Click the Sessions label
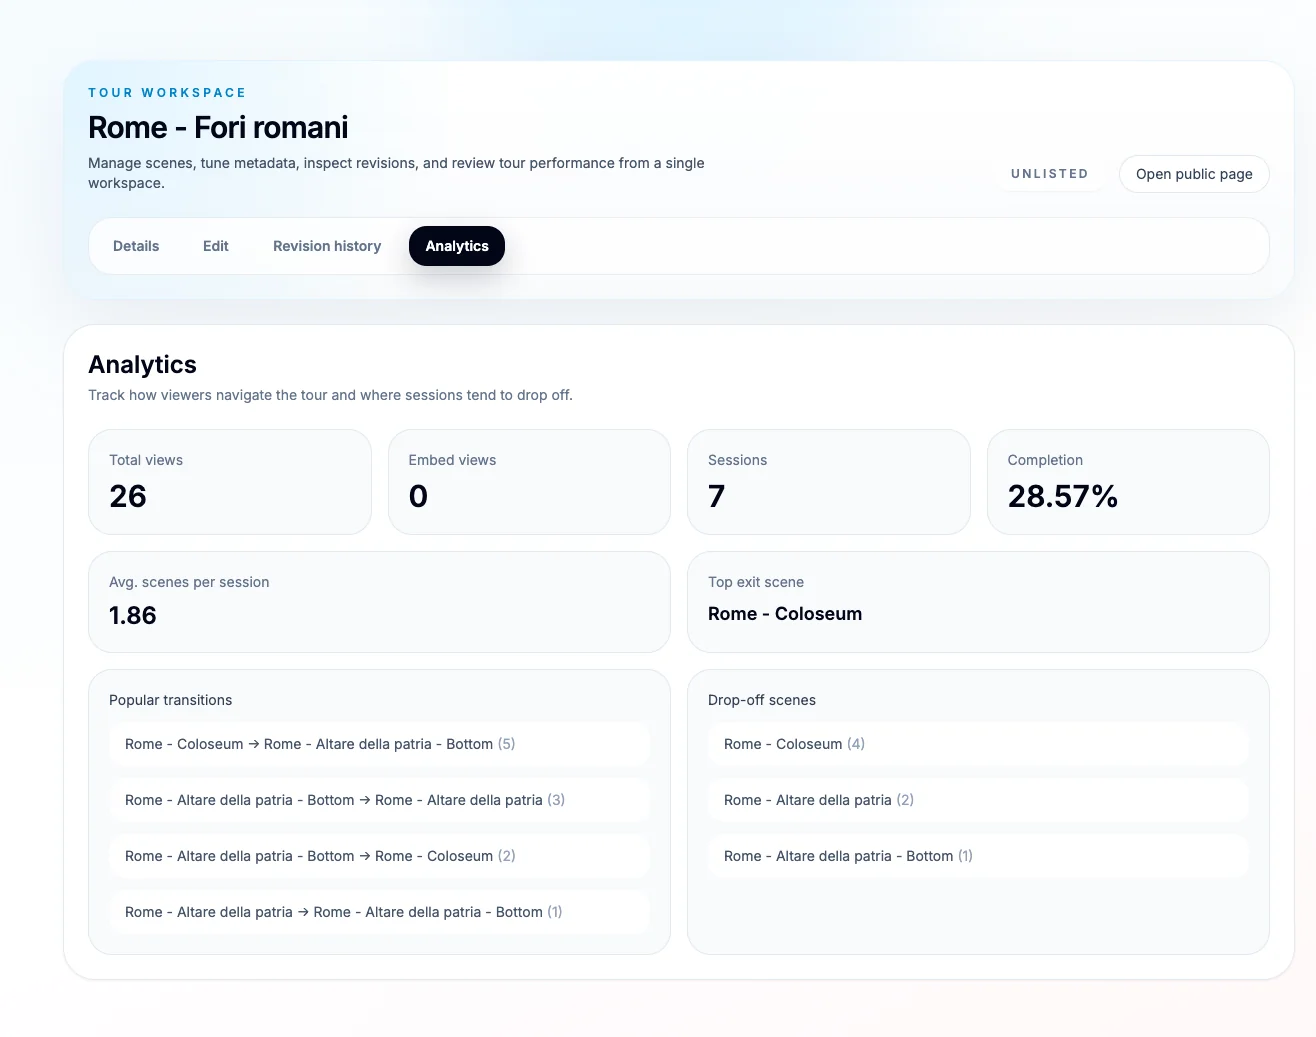Viewport: 1316px width, 1037px height. click(x=737, y=460)
